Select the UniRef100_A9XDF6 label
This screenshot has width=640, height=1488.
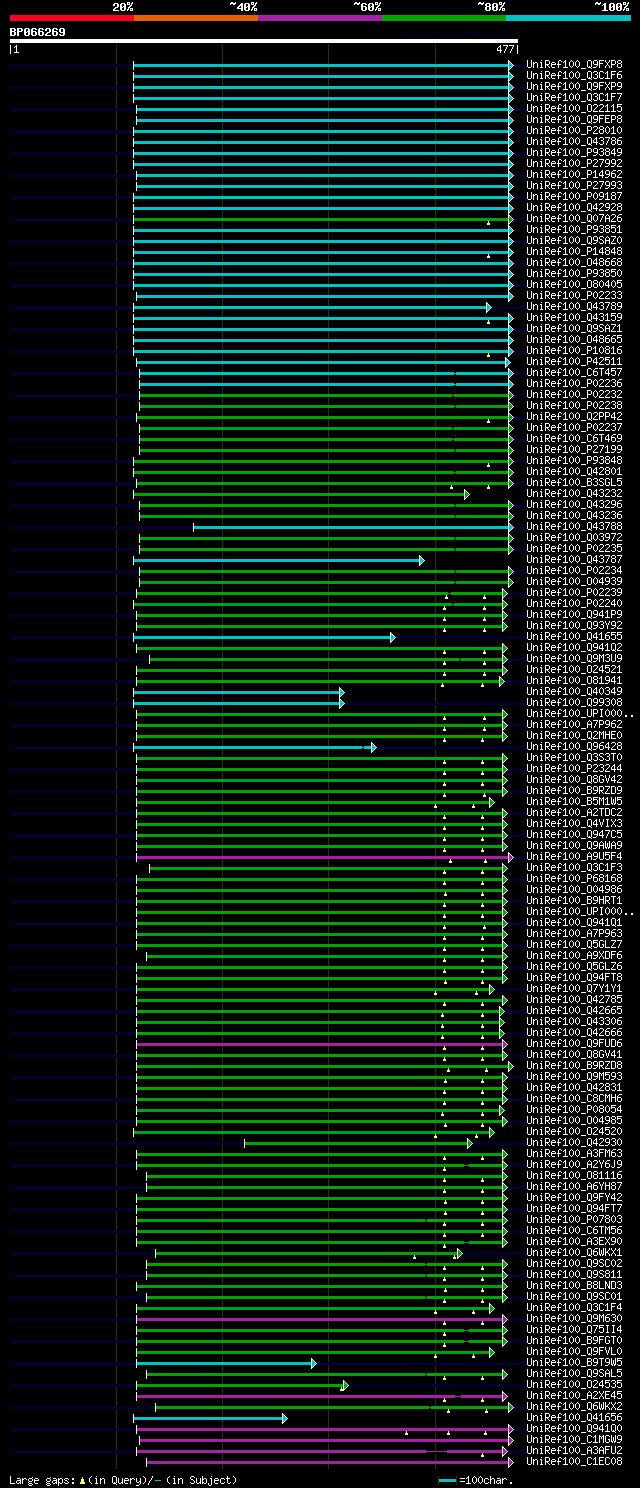point(574,956)
